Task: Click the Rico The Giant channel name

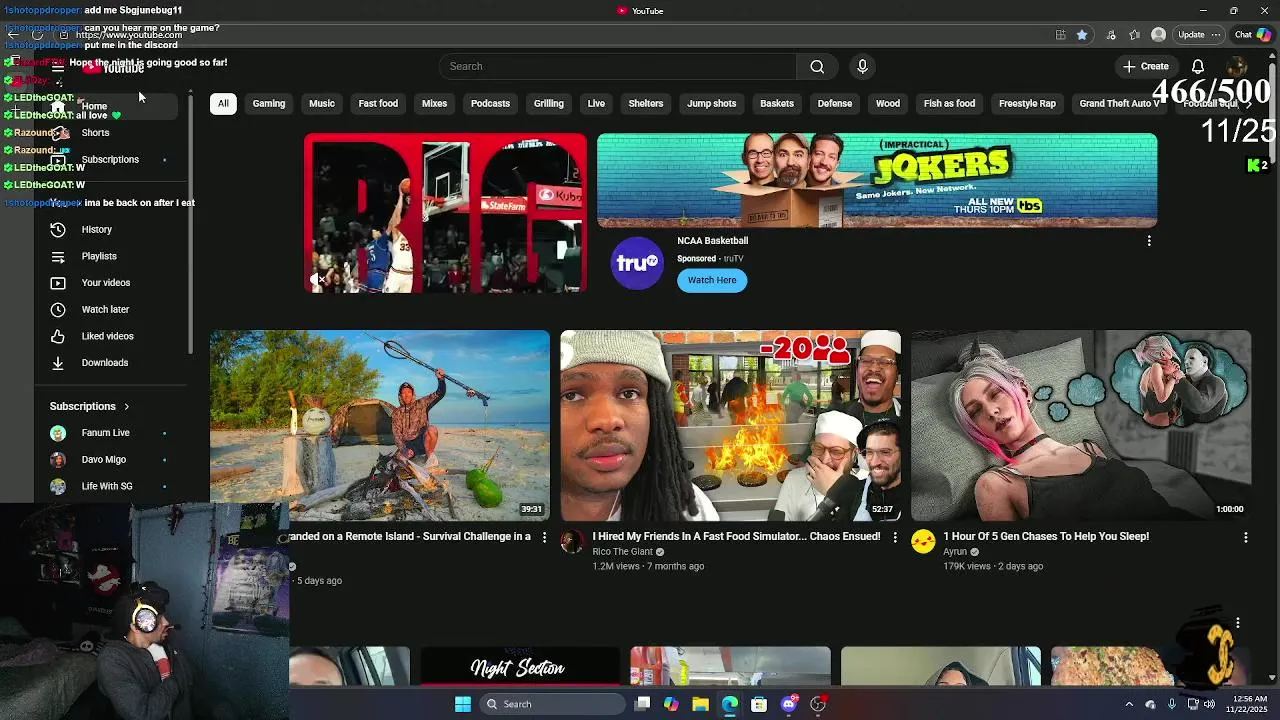Action: click(622, 552)
